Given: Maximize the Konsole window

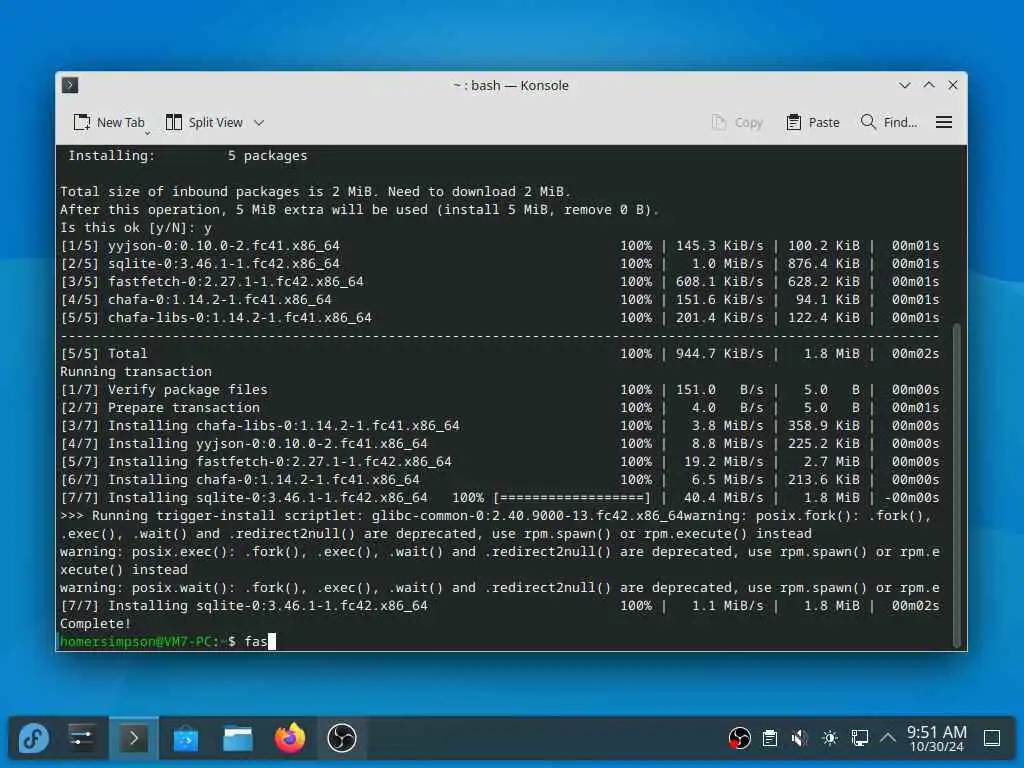Looking at the screenshot, I should [x=929, y=86].
